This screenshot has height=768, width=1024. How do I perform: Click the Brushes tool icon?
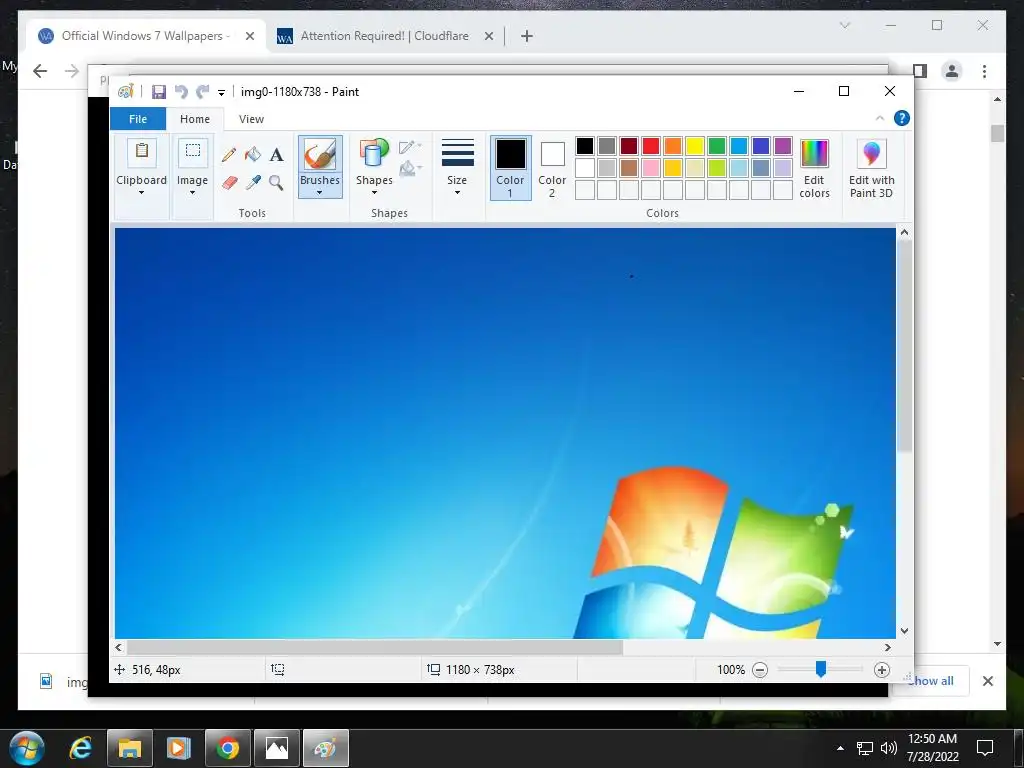click(320, 155)
